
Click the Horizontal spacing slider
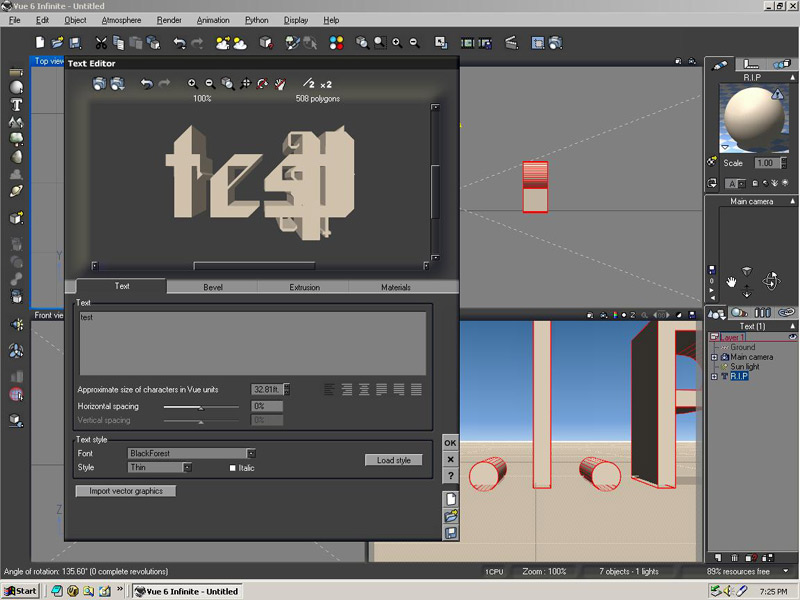pos(201,407)
